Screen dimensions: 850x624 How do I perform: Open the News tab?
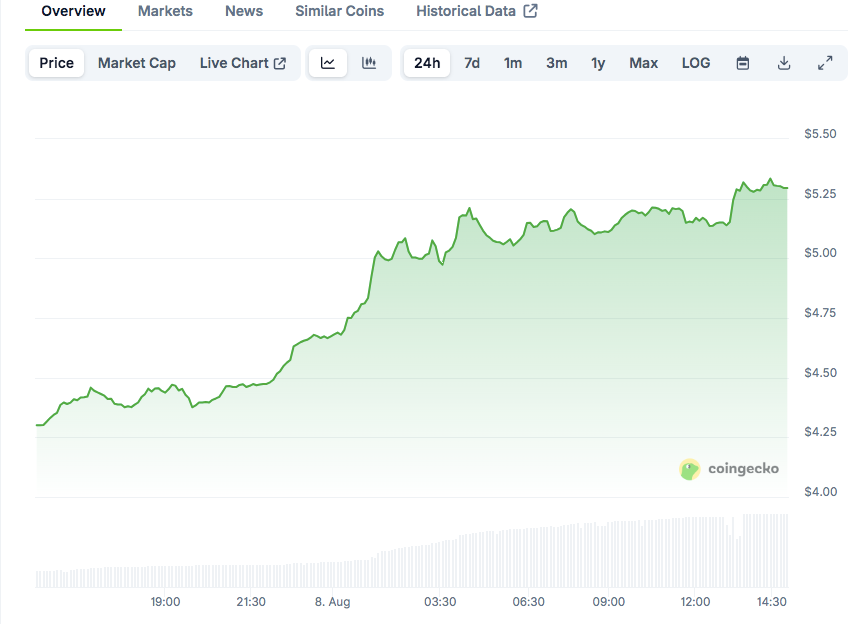[x=244, y=11]
